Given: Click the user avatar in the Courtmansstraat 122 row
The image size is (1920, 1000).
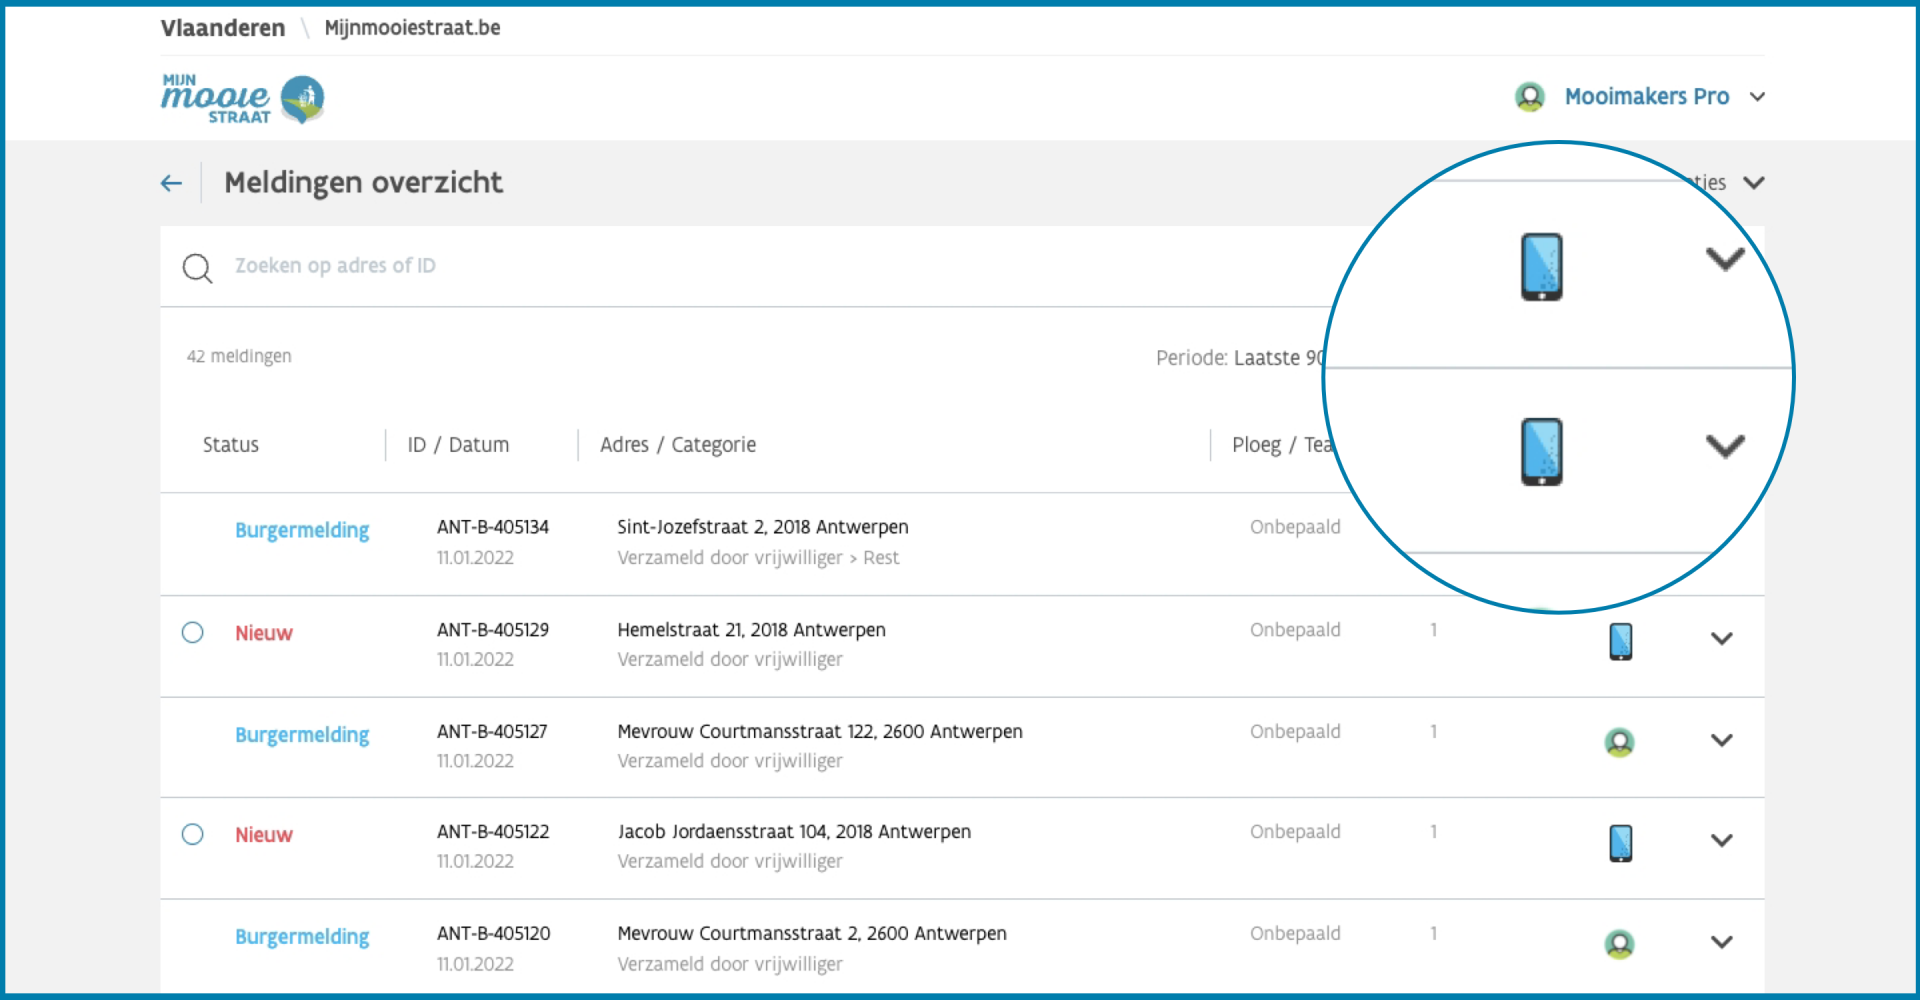Looking at the screenshot, I should 1620,742.
